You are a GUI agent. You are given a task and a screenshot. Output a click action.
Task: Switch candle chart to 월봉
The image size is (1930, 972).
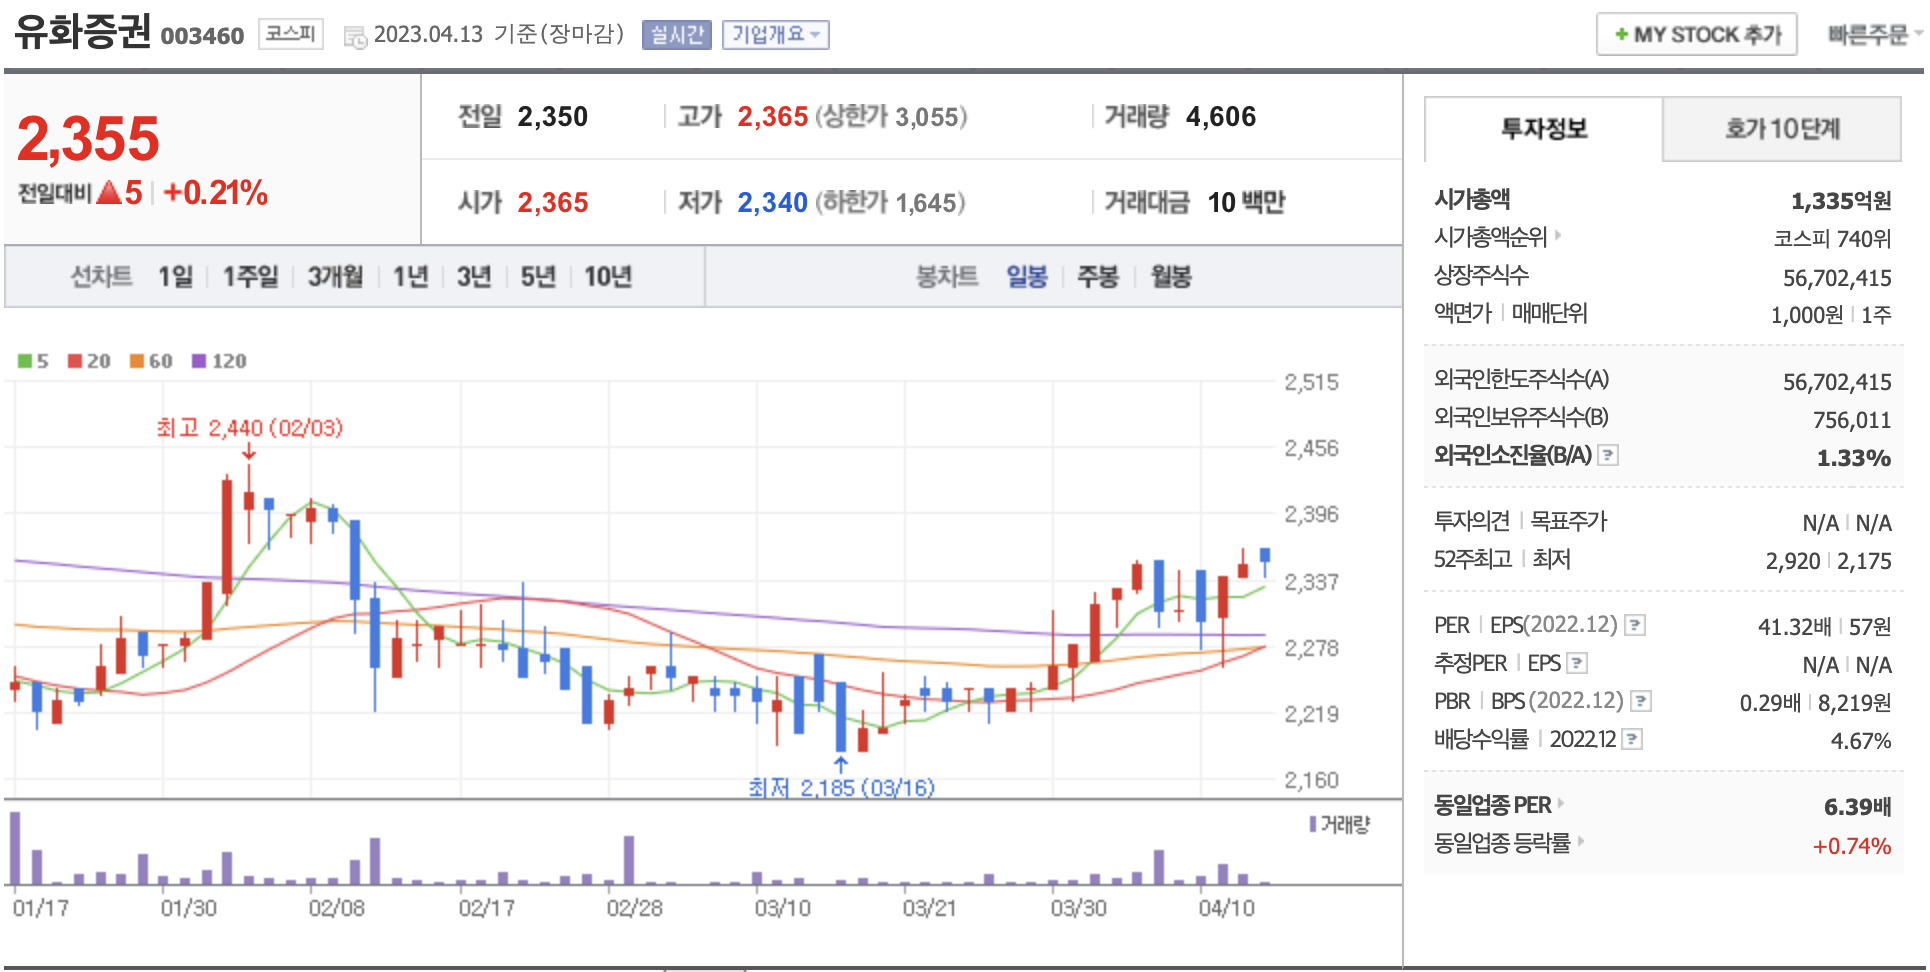coord(1170,277)
